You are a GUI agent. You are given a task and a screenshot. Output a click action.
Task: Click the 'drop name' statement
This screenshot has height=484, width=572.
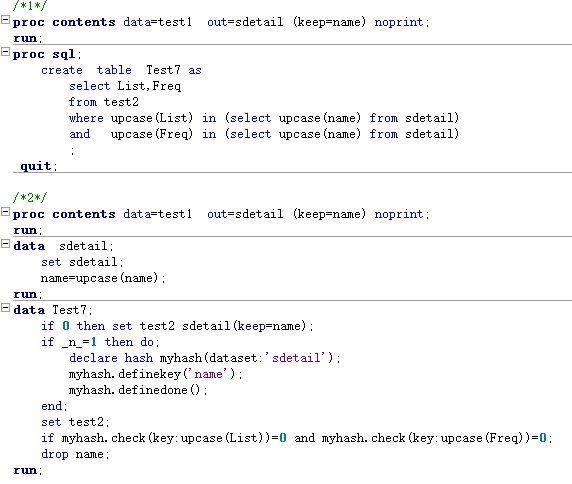pos(75,454)
